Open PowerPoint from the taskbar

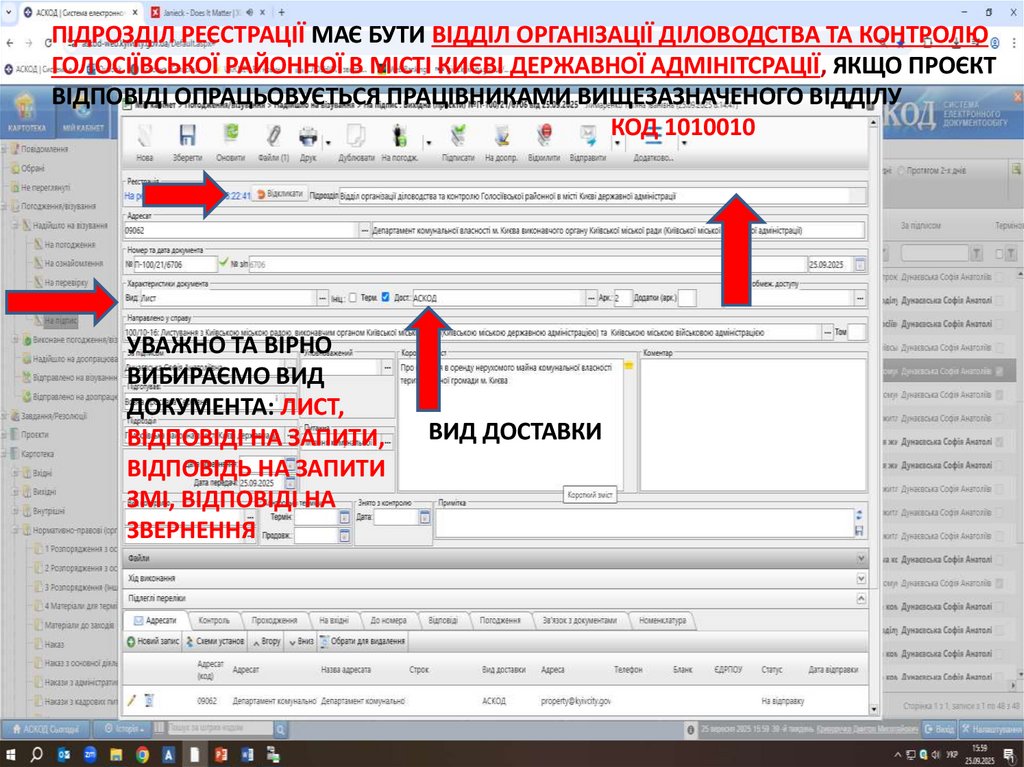(x=221, y=755)
